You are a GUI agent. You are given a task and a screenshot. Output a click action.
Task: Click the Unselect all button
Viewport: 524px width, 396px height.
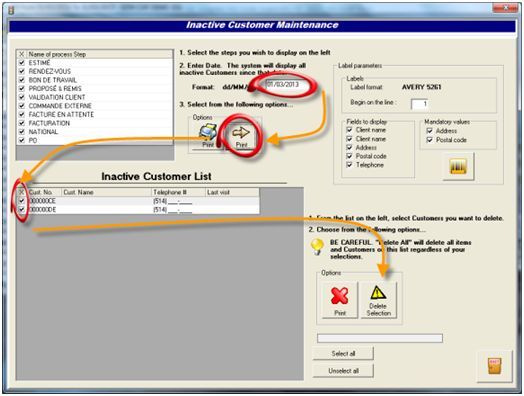(x=343, y=371)
